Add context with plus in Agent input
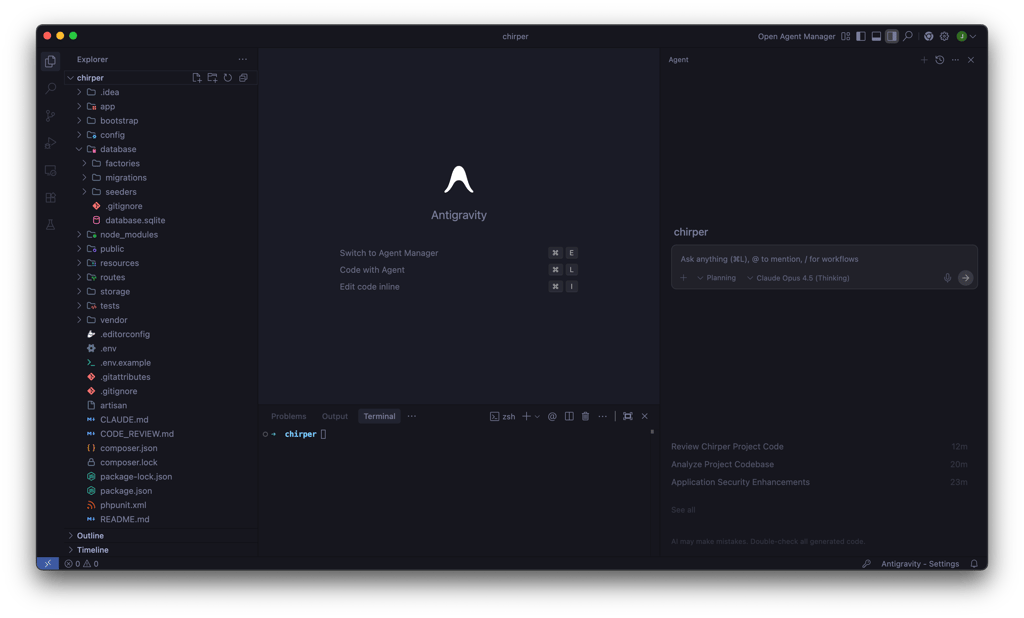This screenshot has width=1024, height=618. (683, 278)
